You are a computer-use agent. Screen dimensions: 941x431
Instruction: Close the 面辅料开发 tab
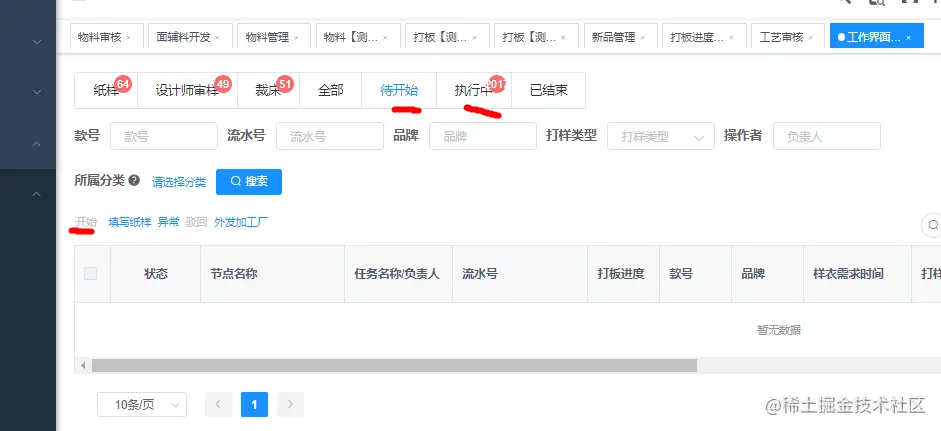(217, 38)
